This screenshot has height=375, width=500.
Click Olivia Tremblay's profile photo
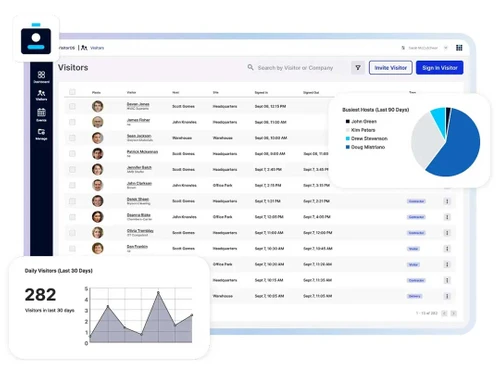point(98,233)
